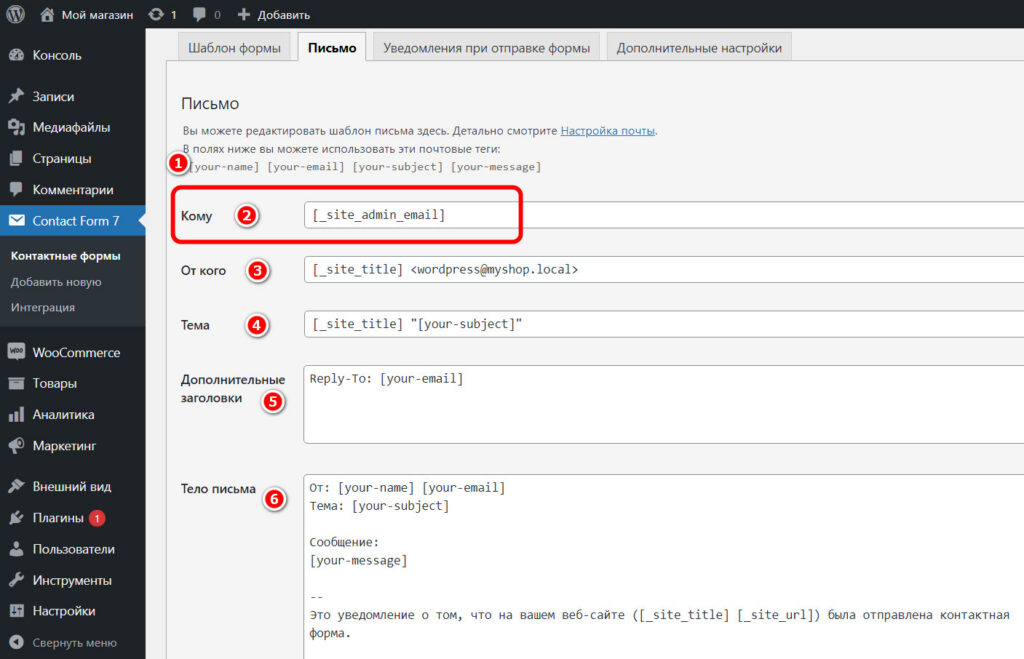Open Комментарии in the sidebar

(72, 189)
